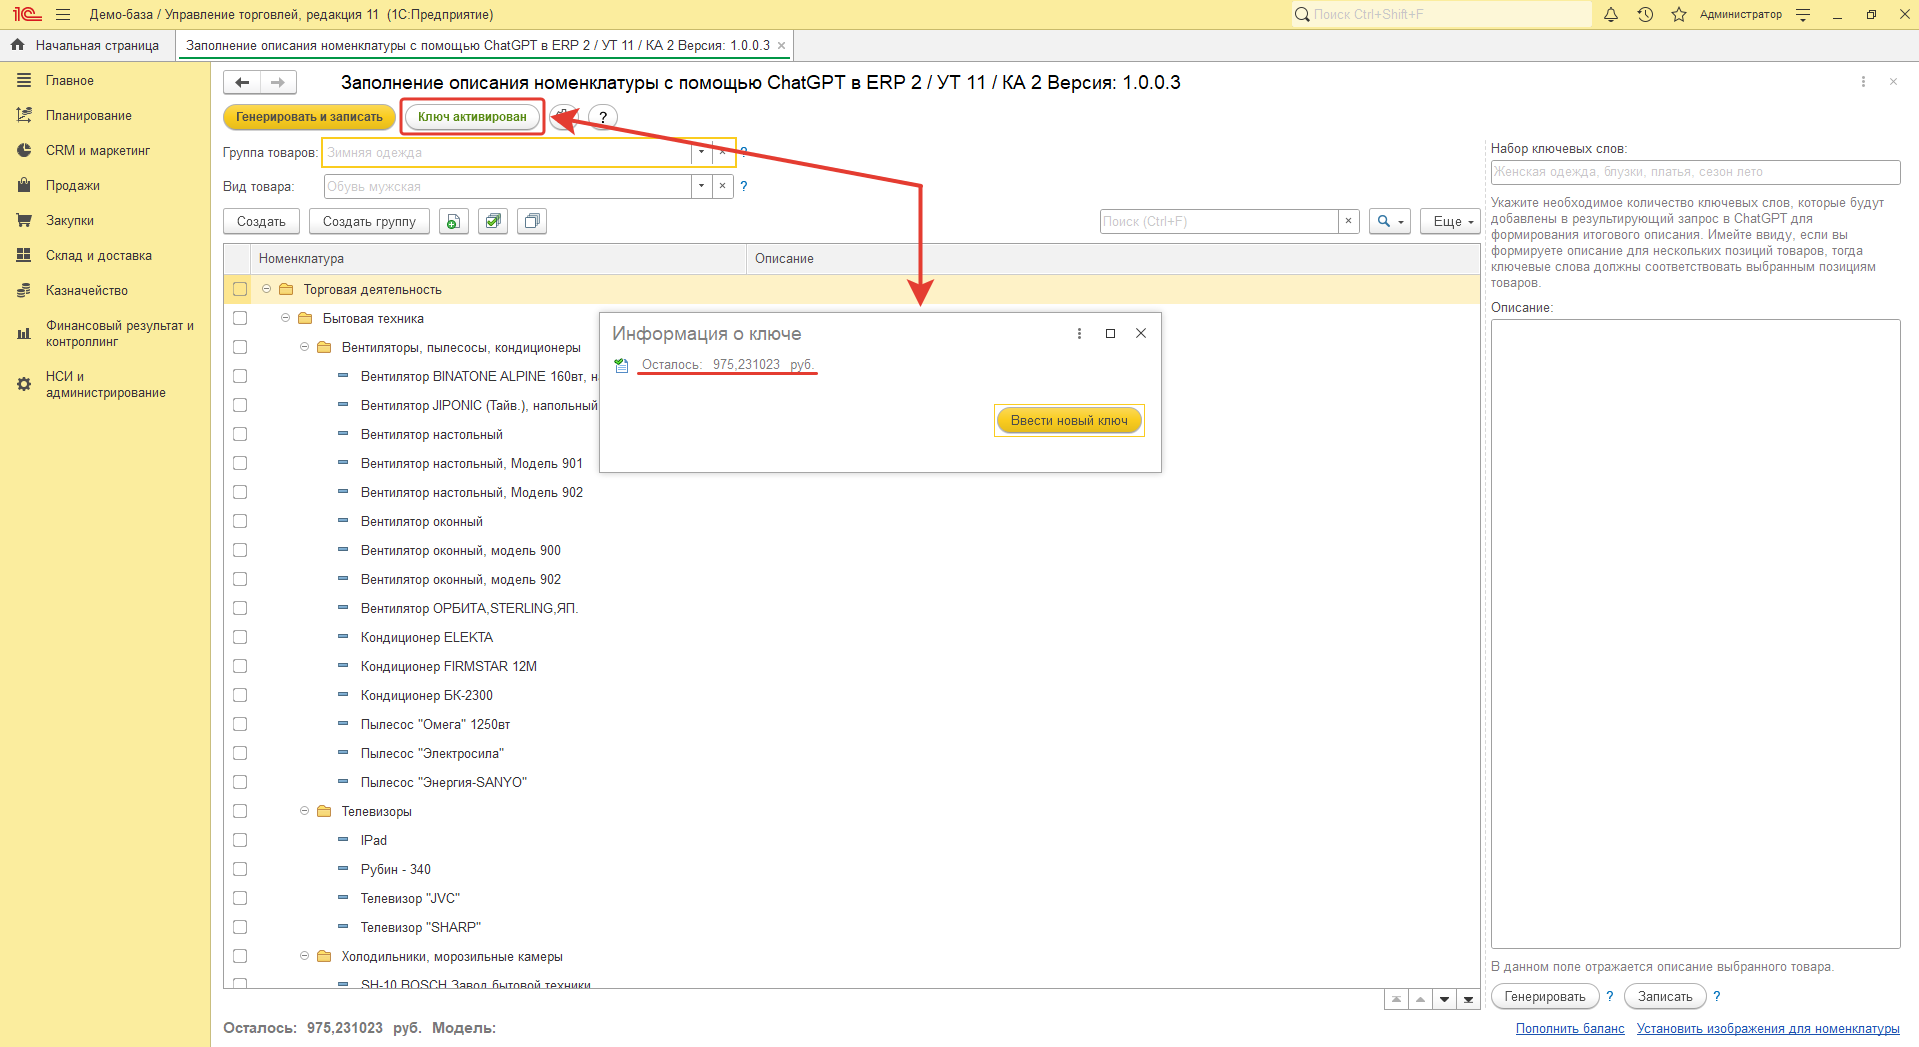The height and width of the screenshot is (1047, 1919).
Task: Open the Группа товаров dropdown list
Action: point(701,153)
